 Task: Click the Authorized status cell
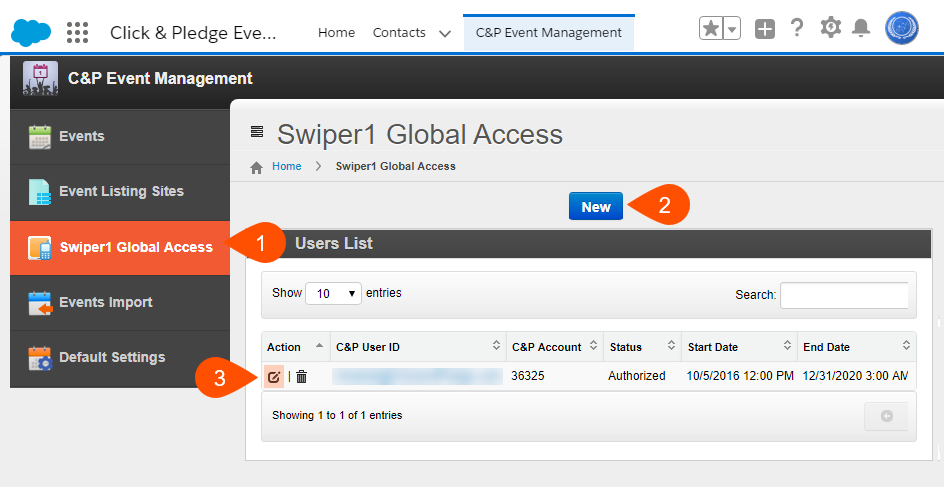pyautogui.click(x=636, y=376)
